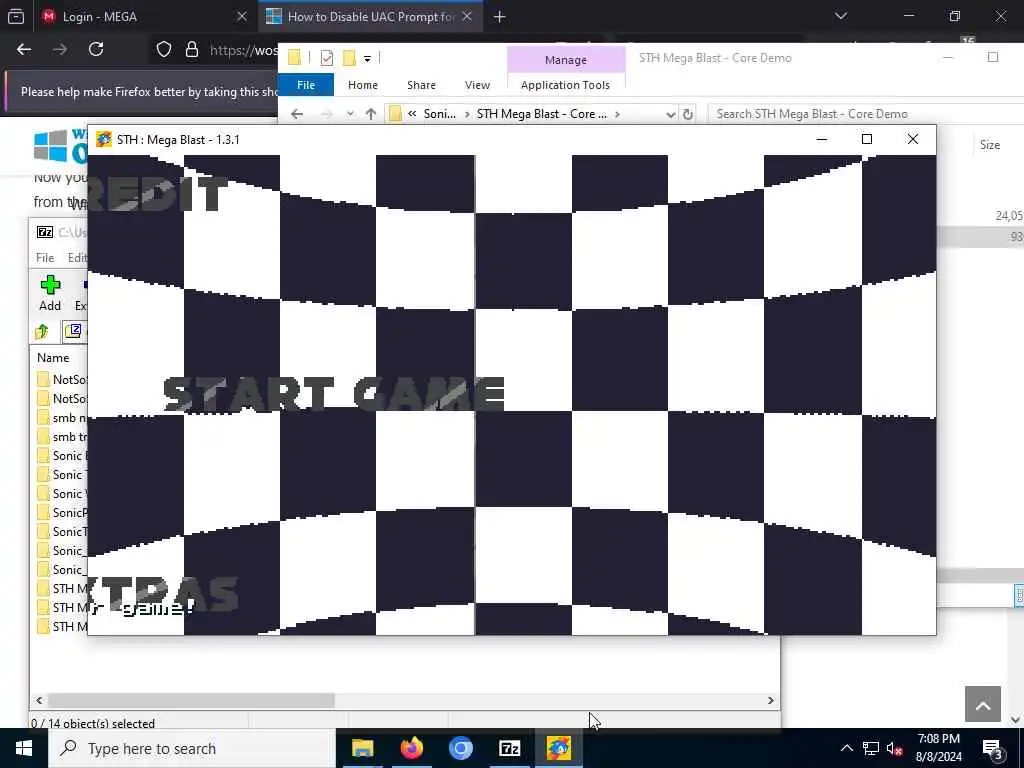Image resolution: width=1024 pixels, height=768 pixels.
Task: Click the Add button in 7-Zip
Action: point(50,293)
